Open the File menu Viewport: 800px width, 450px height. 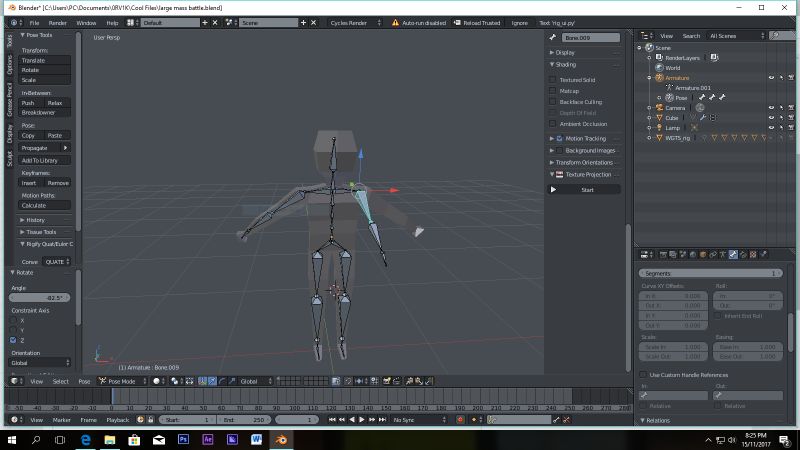coord(34,22)
